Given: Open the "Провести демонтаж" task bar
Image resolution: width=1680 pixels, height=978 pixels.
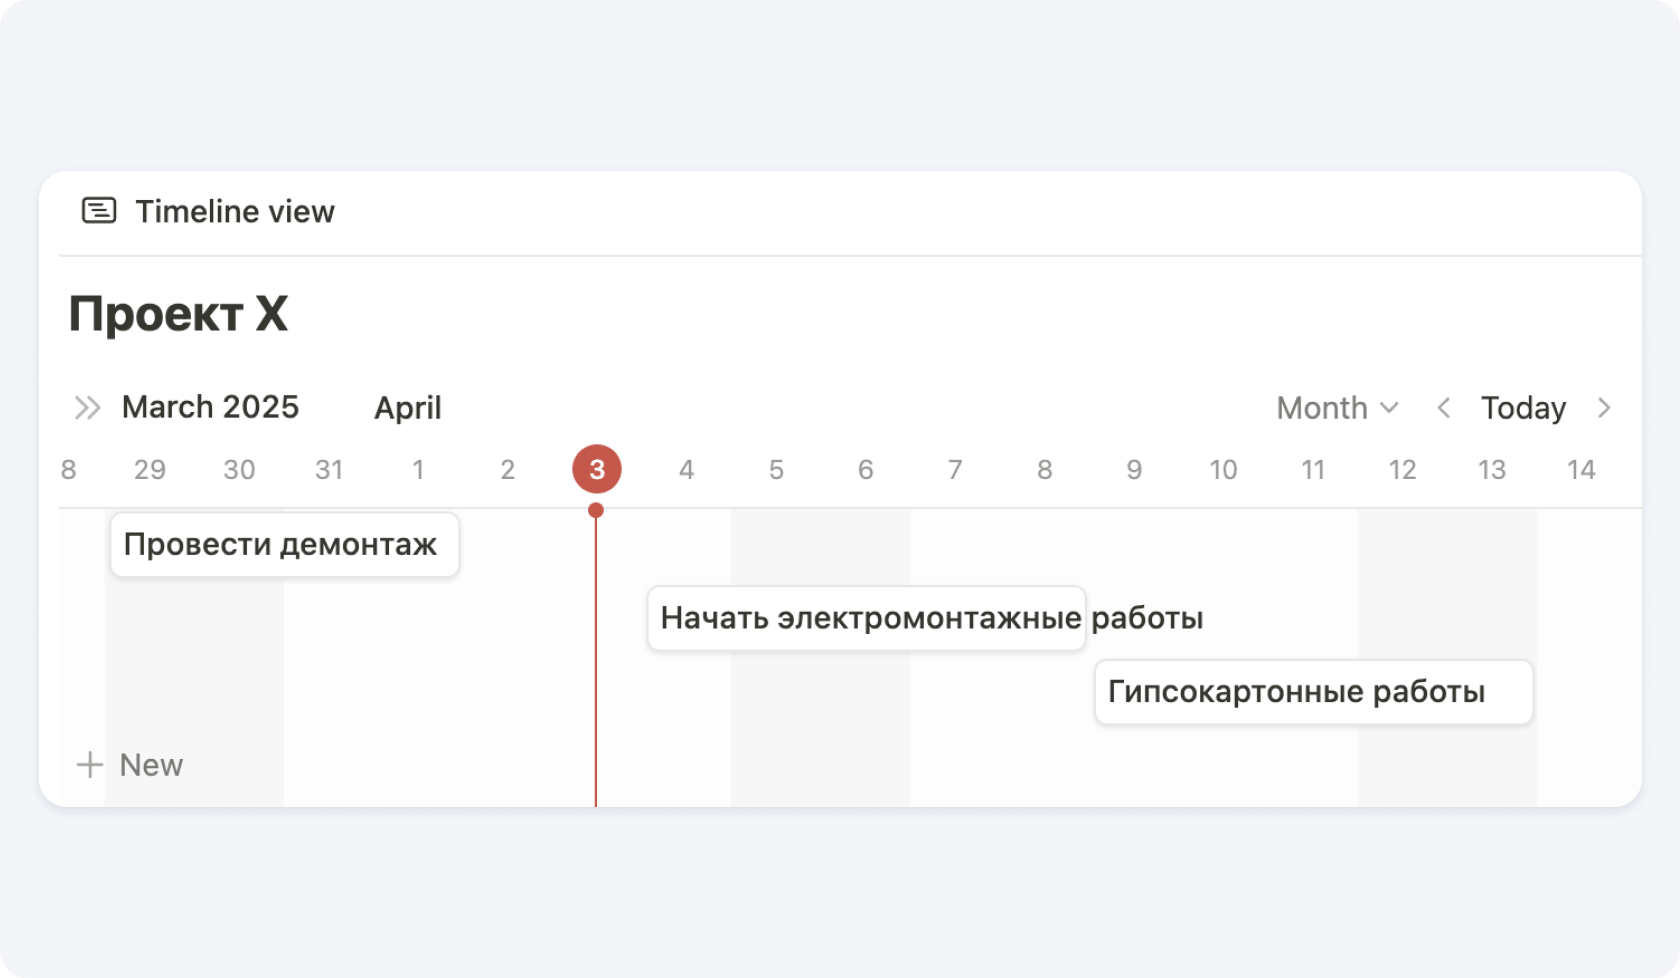Looking at the screenshot, I should pyautogui.click(x=284, y=545).
